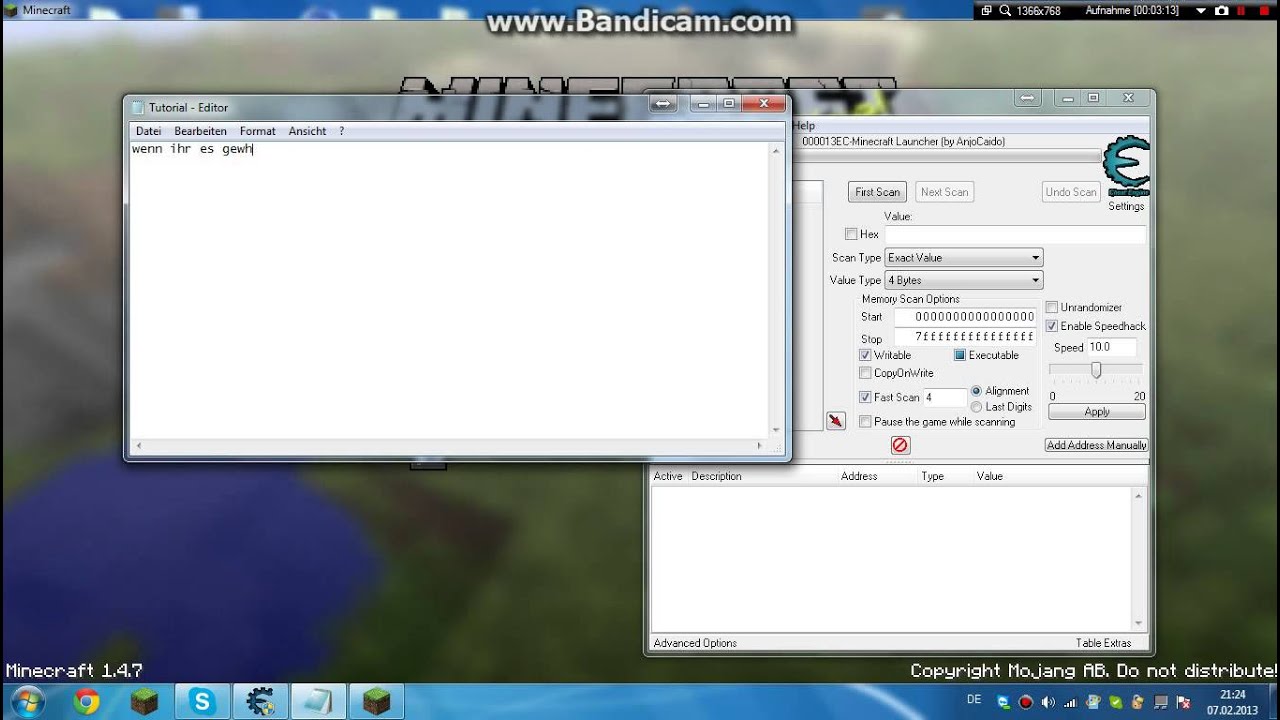Click the Speed input field
Viewport: 1280px width, 720px height.
[1112, 347]
